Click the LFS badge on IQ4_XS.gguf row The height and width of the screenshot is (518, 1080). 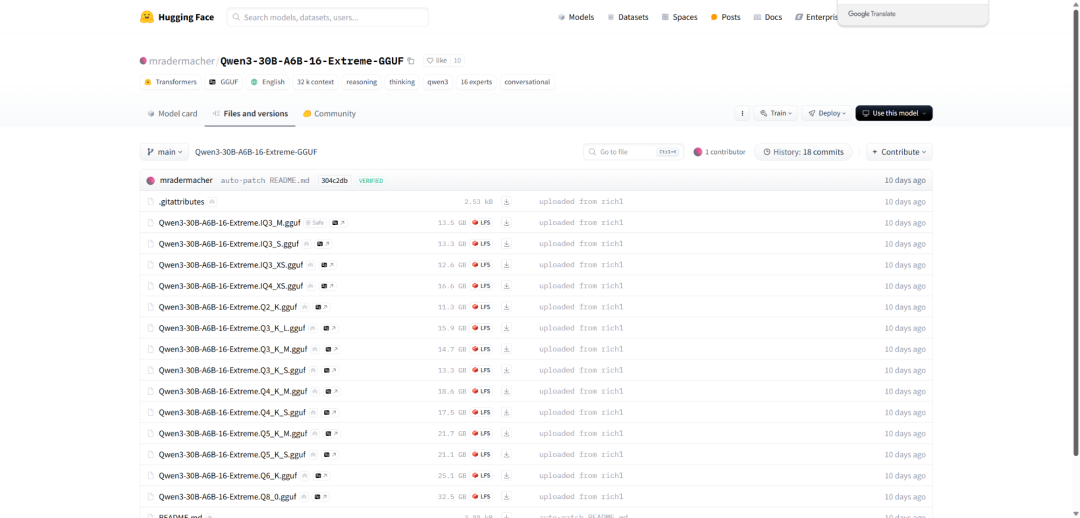point(481,286)
